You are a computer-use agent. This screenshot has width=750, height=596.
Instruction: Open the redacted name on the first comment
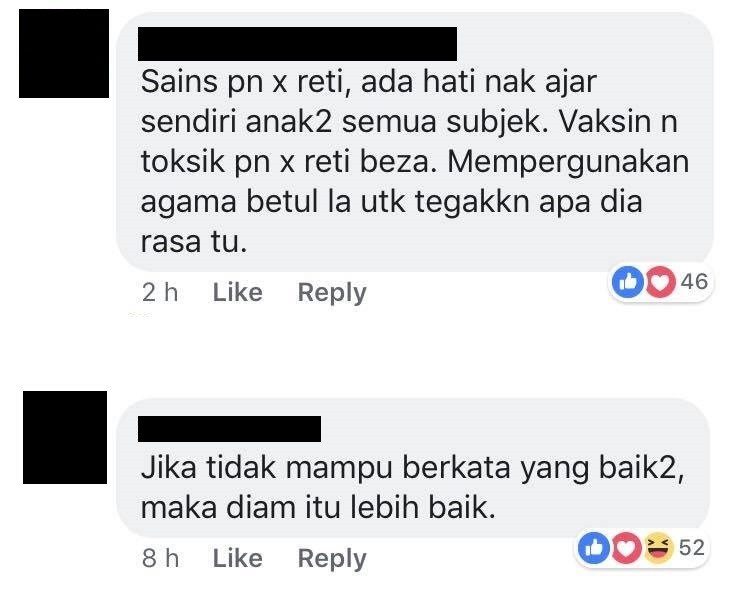coord(298,44)
